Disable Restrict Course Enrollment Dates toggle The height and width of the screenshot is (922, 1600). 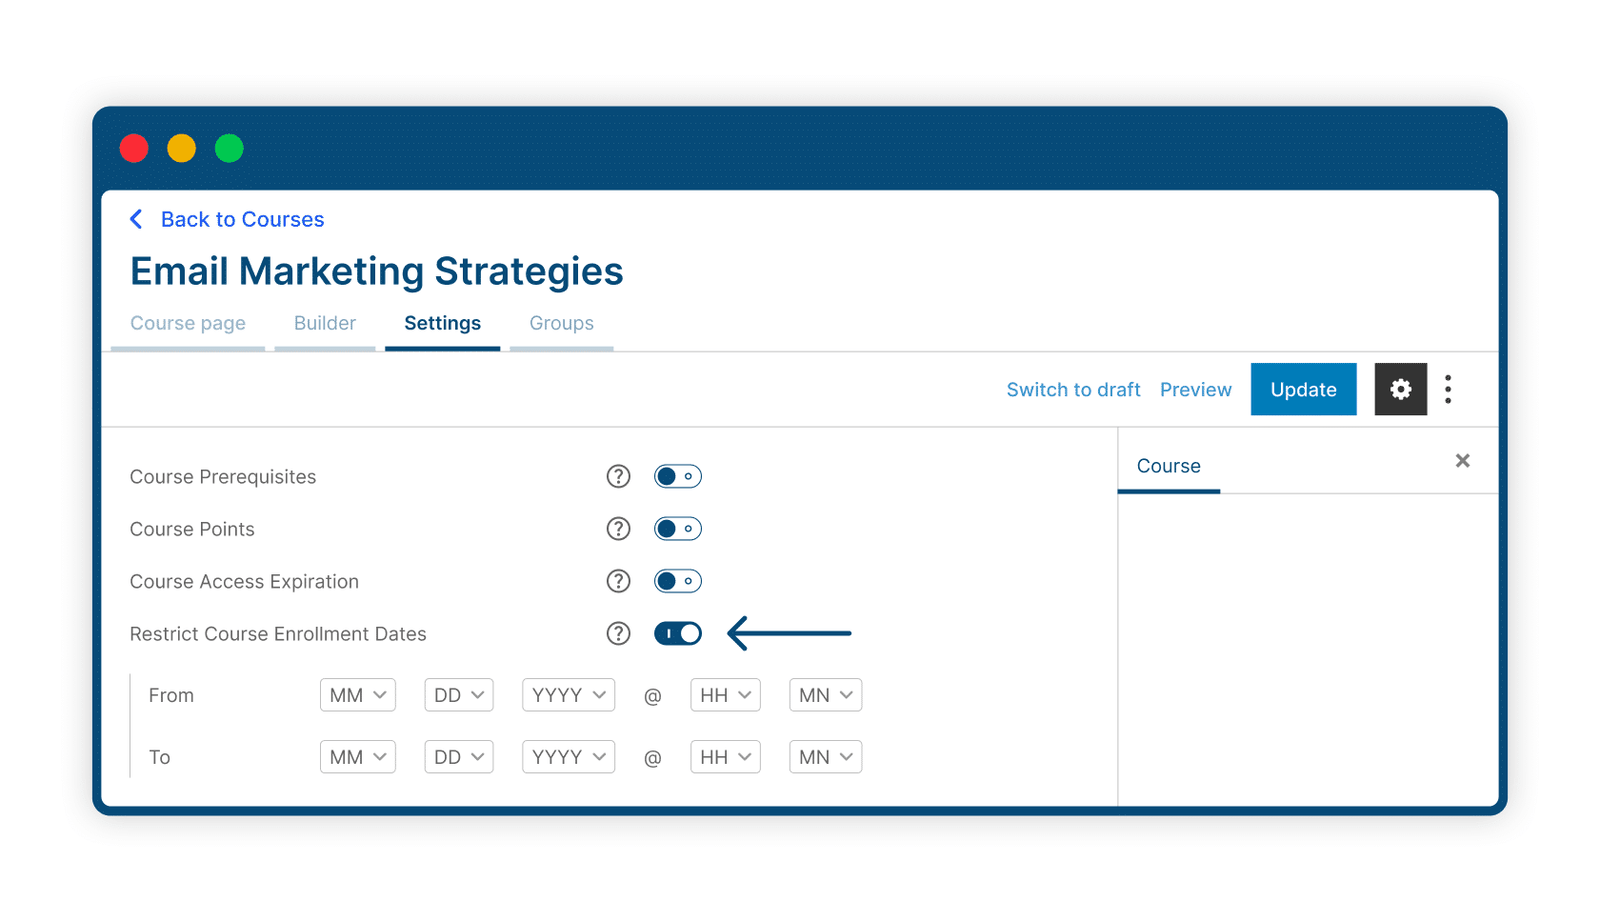click(678, 634)
